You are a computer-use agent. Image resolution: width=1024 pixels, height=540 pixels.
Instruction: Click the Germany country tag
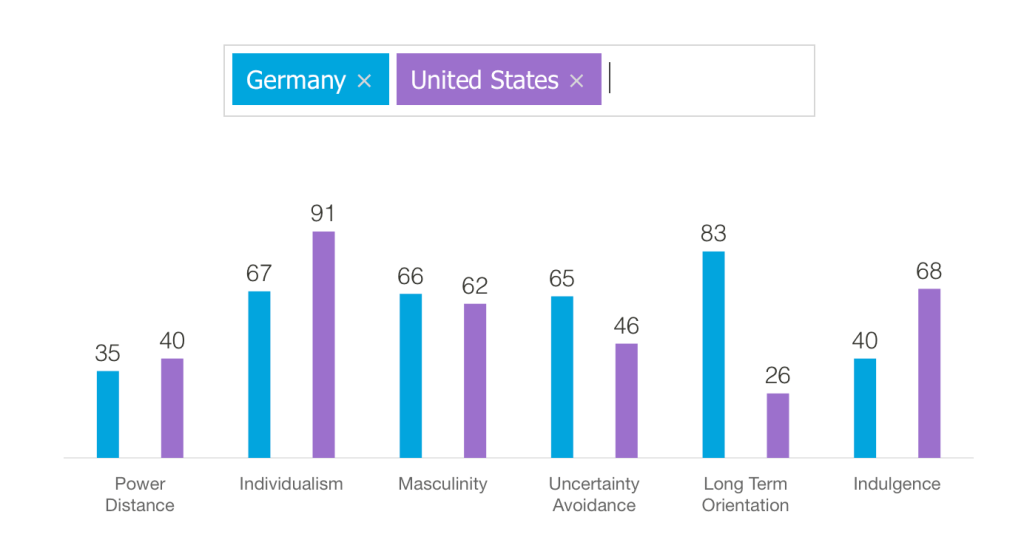coord(296,80)
